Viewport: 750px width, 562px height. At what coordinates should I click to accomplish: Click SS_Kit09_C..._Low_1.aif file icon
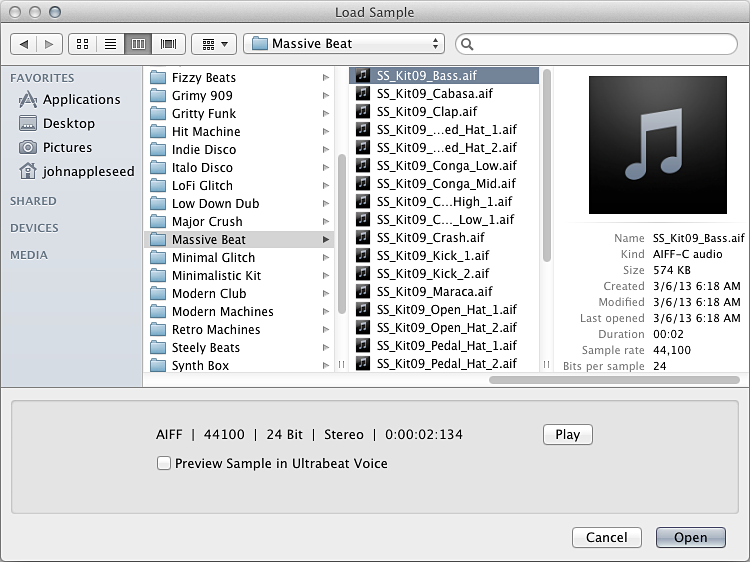point(363,220)
